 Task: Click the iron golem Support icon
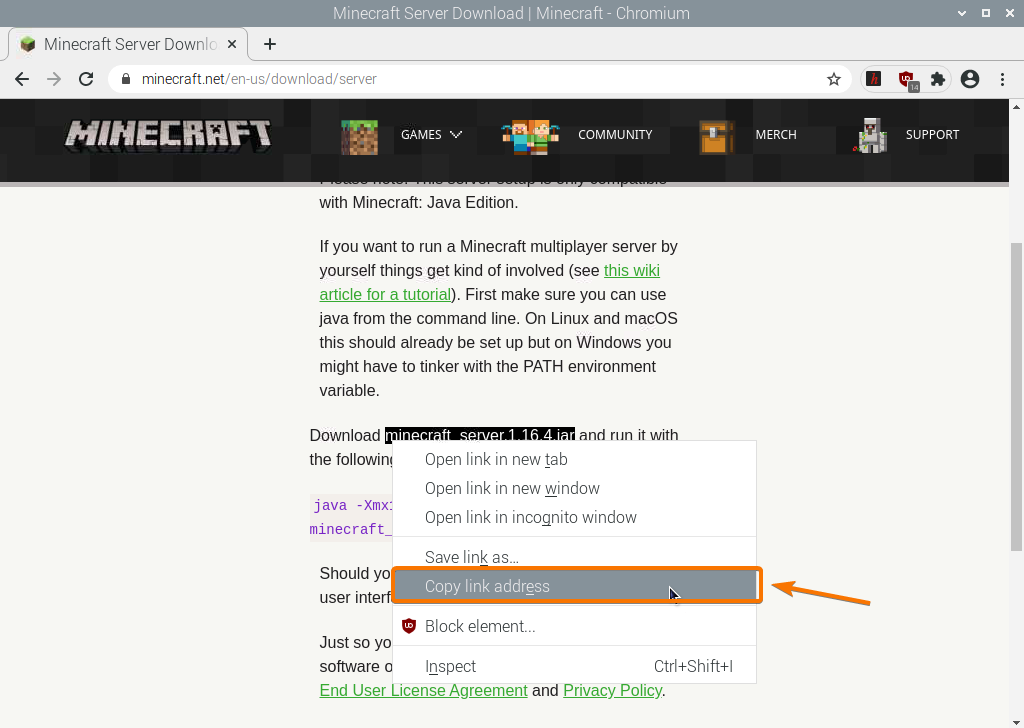(x=871, y=136)
